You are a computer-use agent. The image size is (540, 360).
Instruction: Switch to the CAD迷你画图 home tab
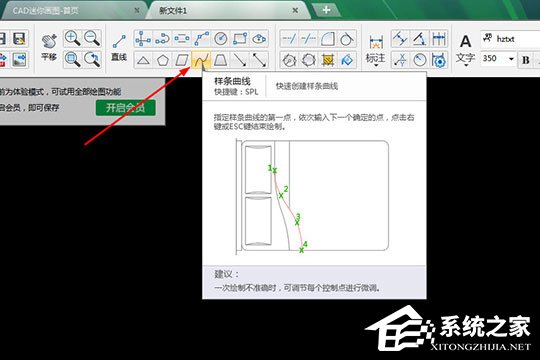point(45,11)
